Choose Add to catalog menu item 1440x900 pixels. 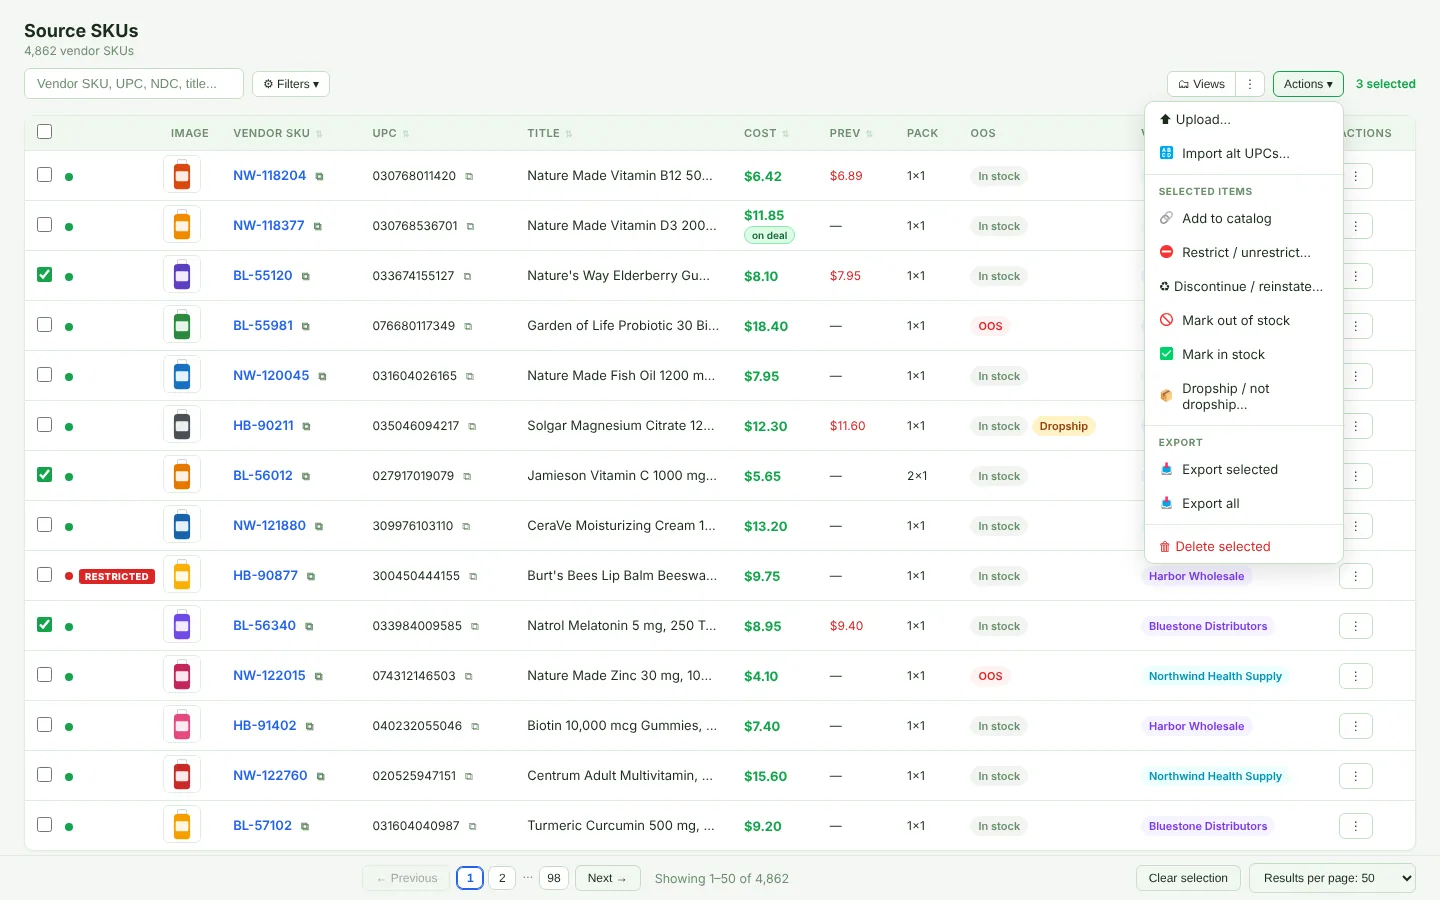point(1244,219)
